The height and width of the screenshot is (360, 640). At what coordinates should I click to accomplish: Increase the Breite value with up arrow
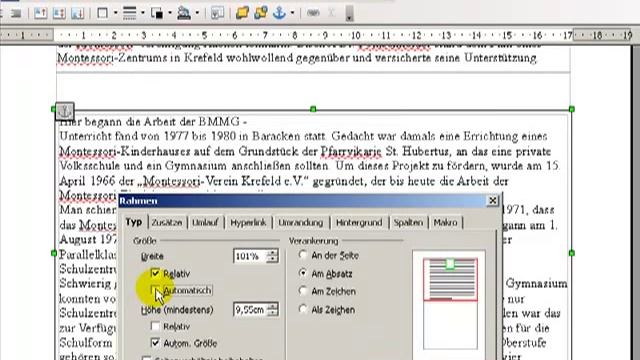point(272,253)
